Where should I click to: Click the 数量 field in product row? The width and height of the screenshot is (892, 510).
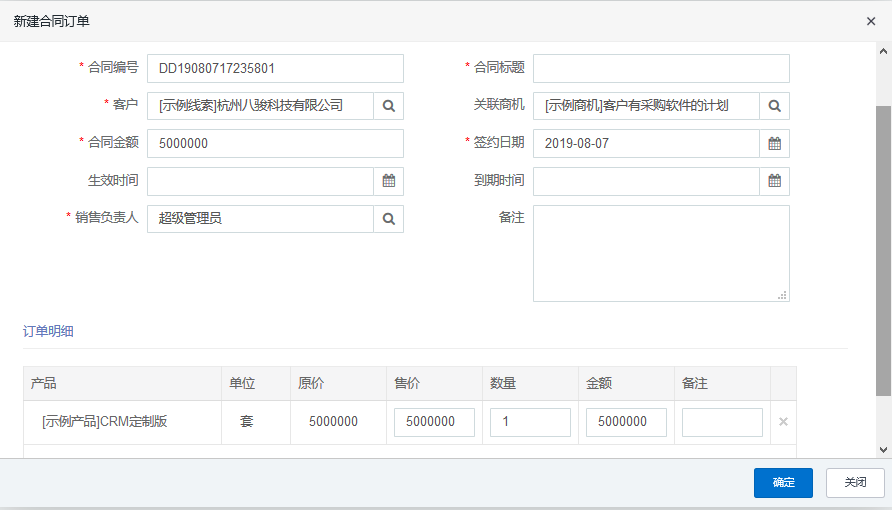530,422
